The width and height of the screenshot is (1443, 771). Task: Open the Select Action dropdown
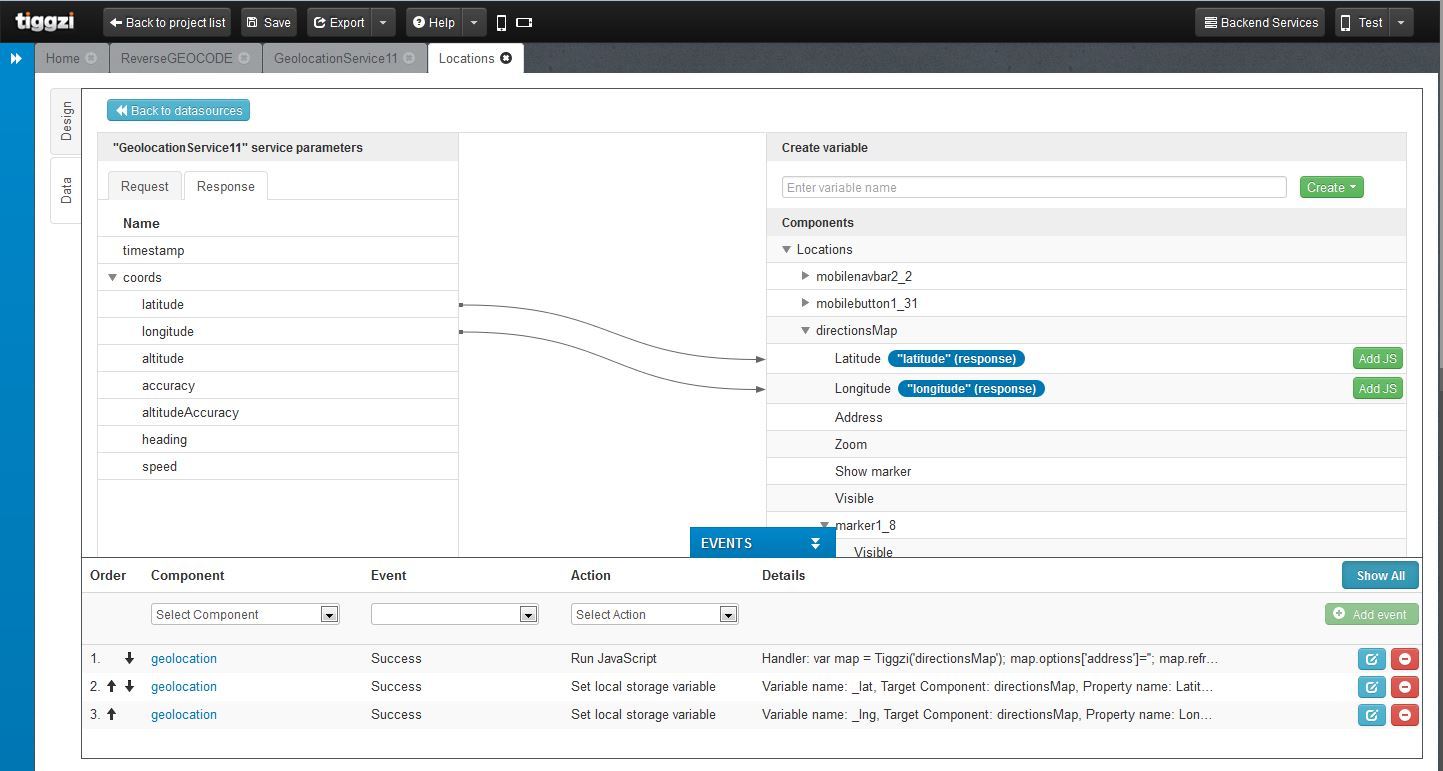(x=654, y=615)
